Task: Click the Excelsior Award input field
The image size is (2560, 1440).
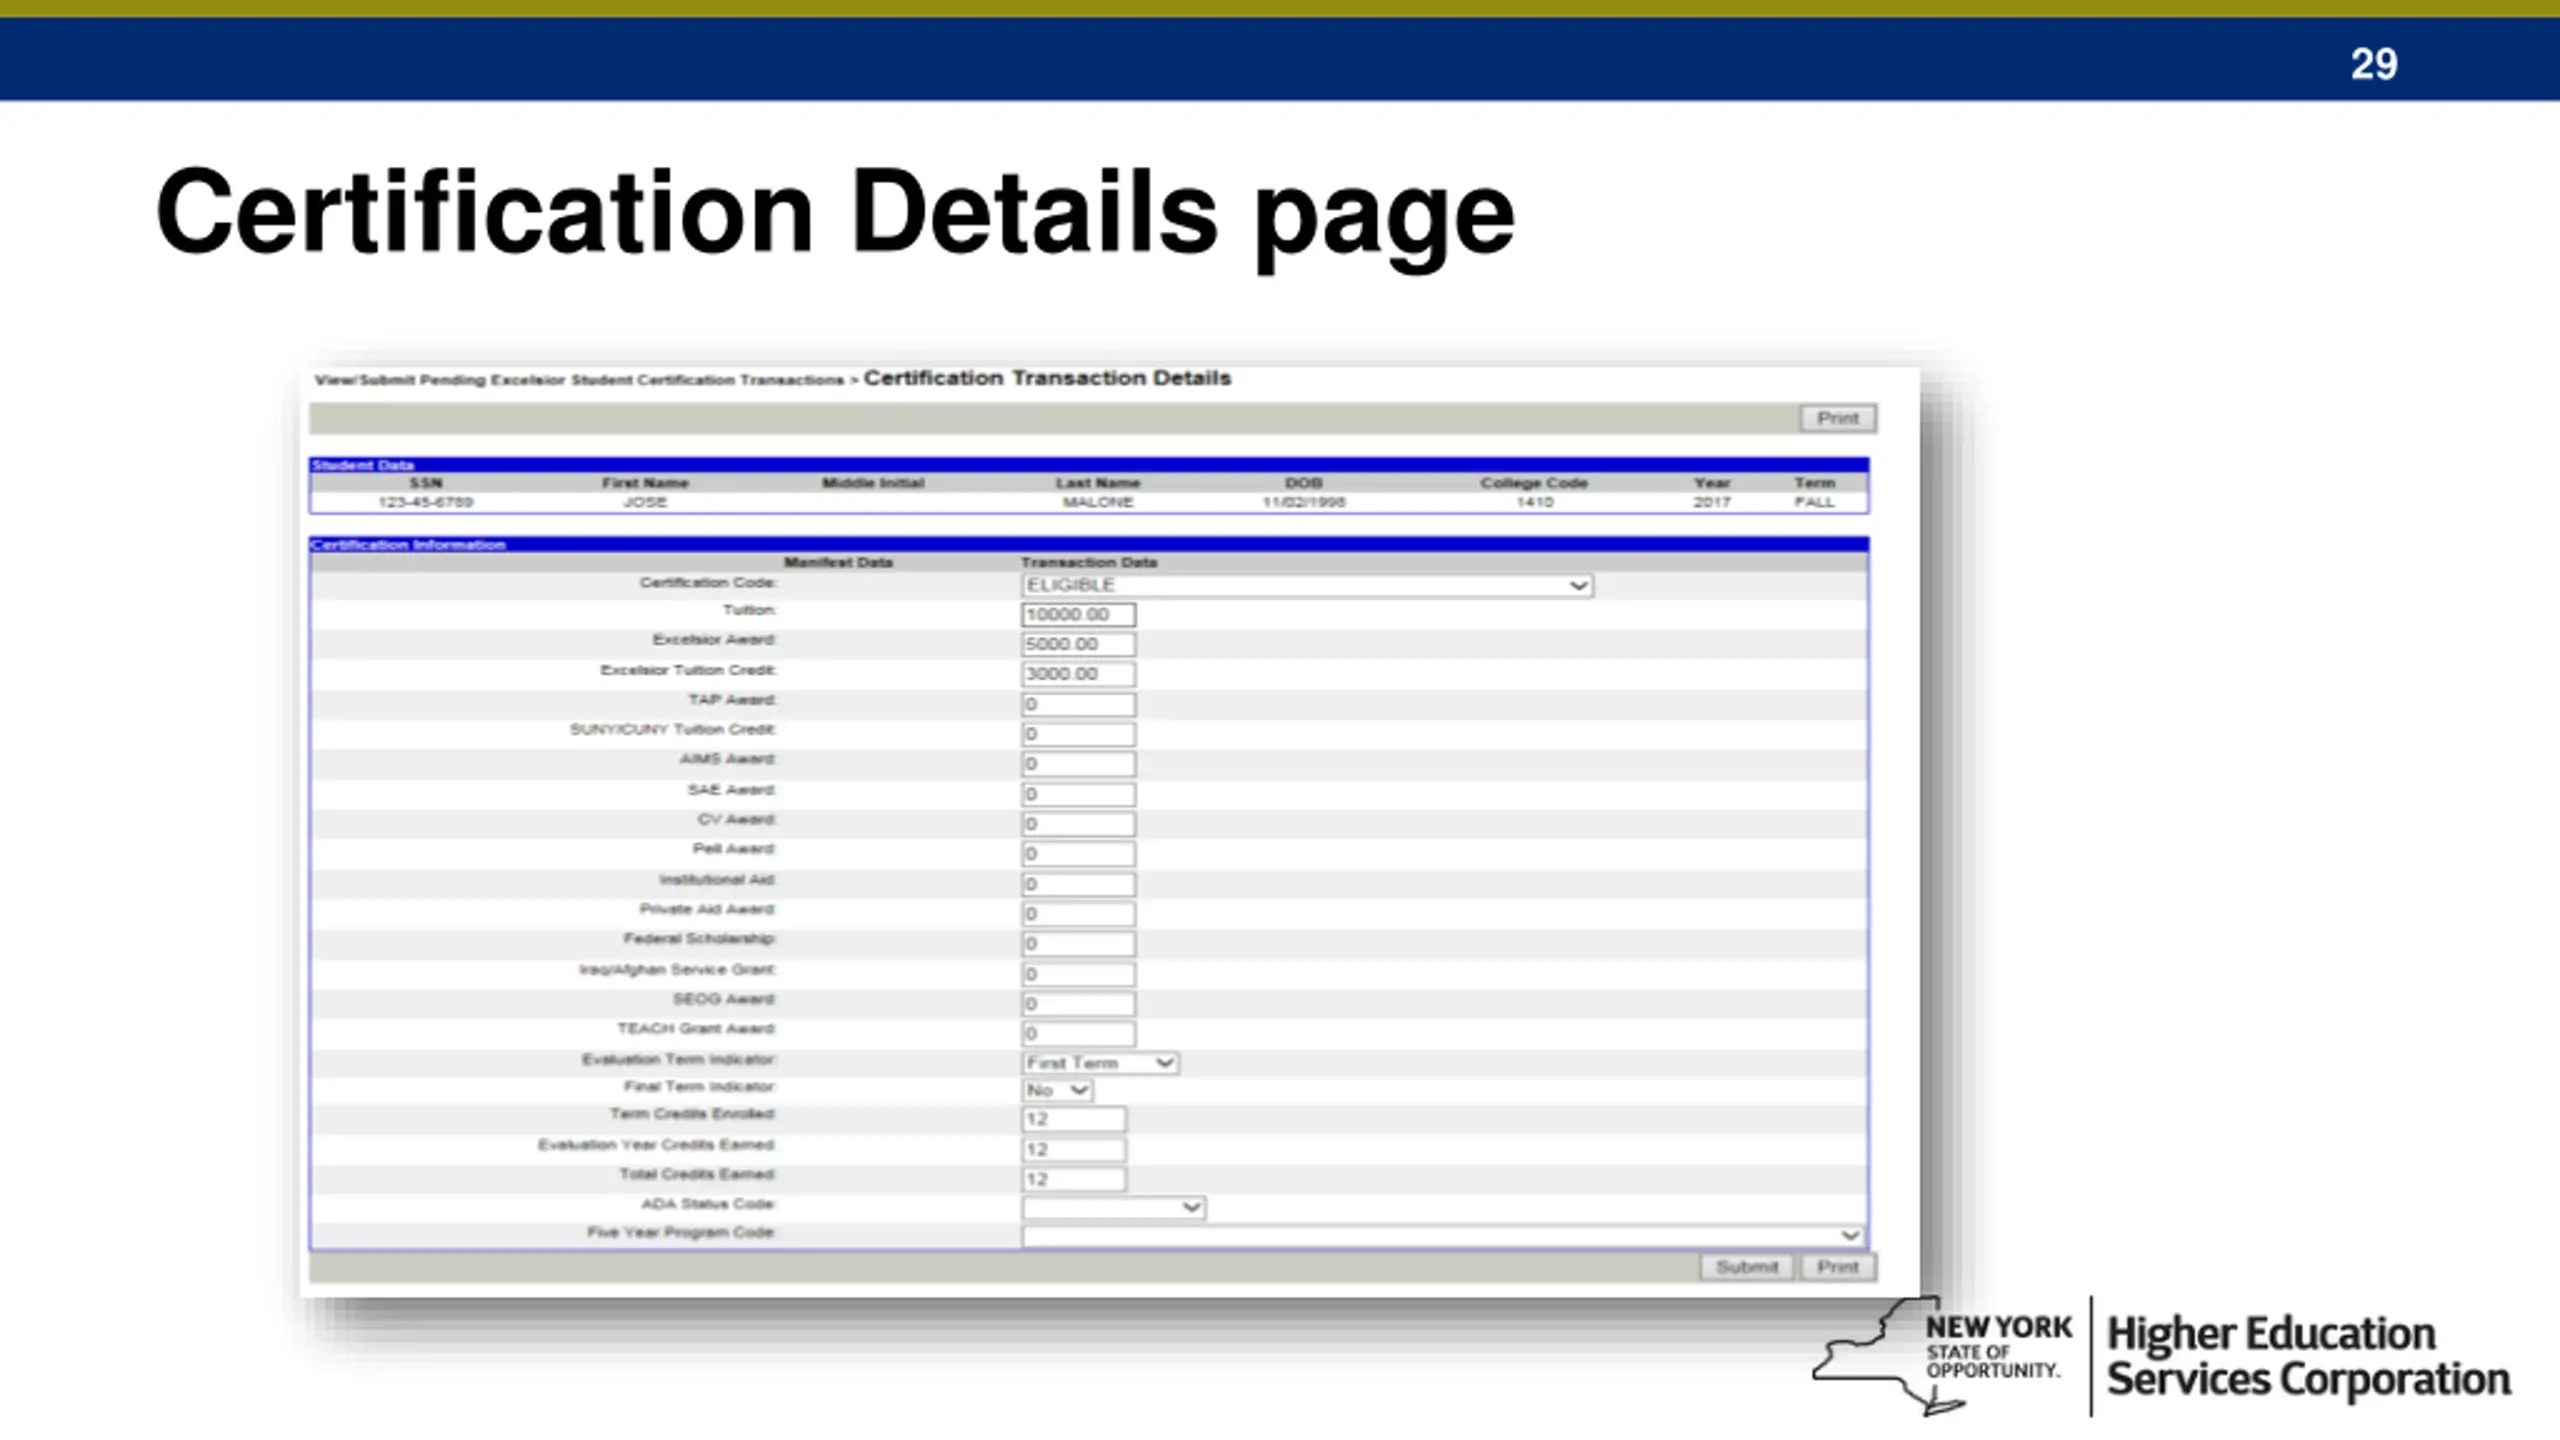Action: click(1078, 644)
